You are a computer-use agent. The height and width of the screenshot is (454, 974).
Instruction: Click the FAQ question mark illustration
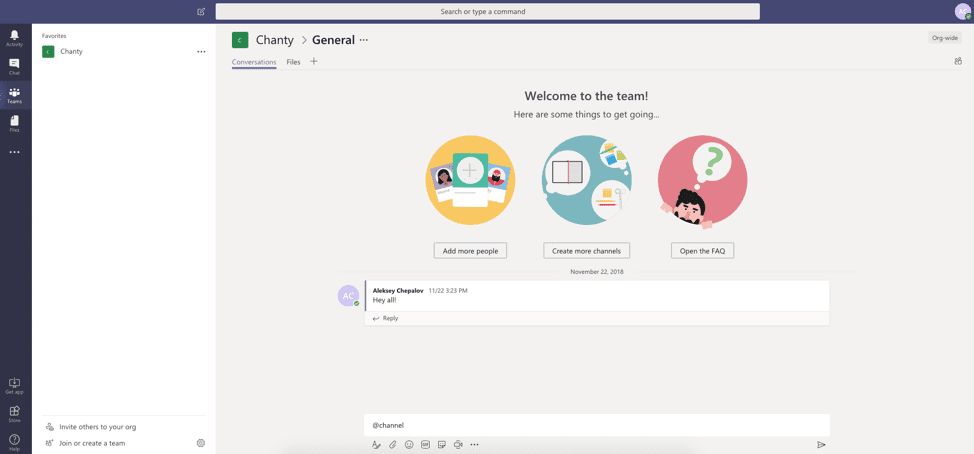[703, 180]
